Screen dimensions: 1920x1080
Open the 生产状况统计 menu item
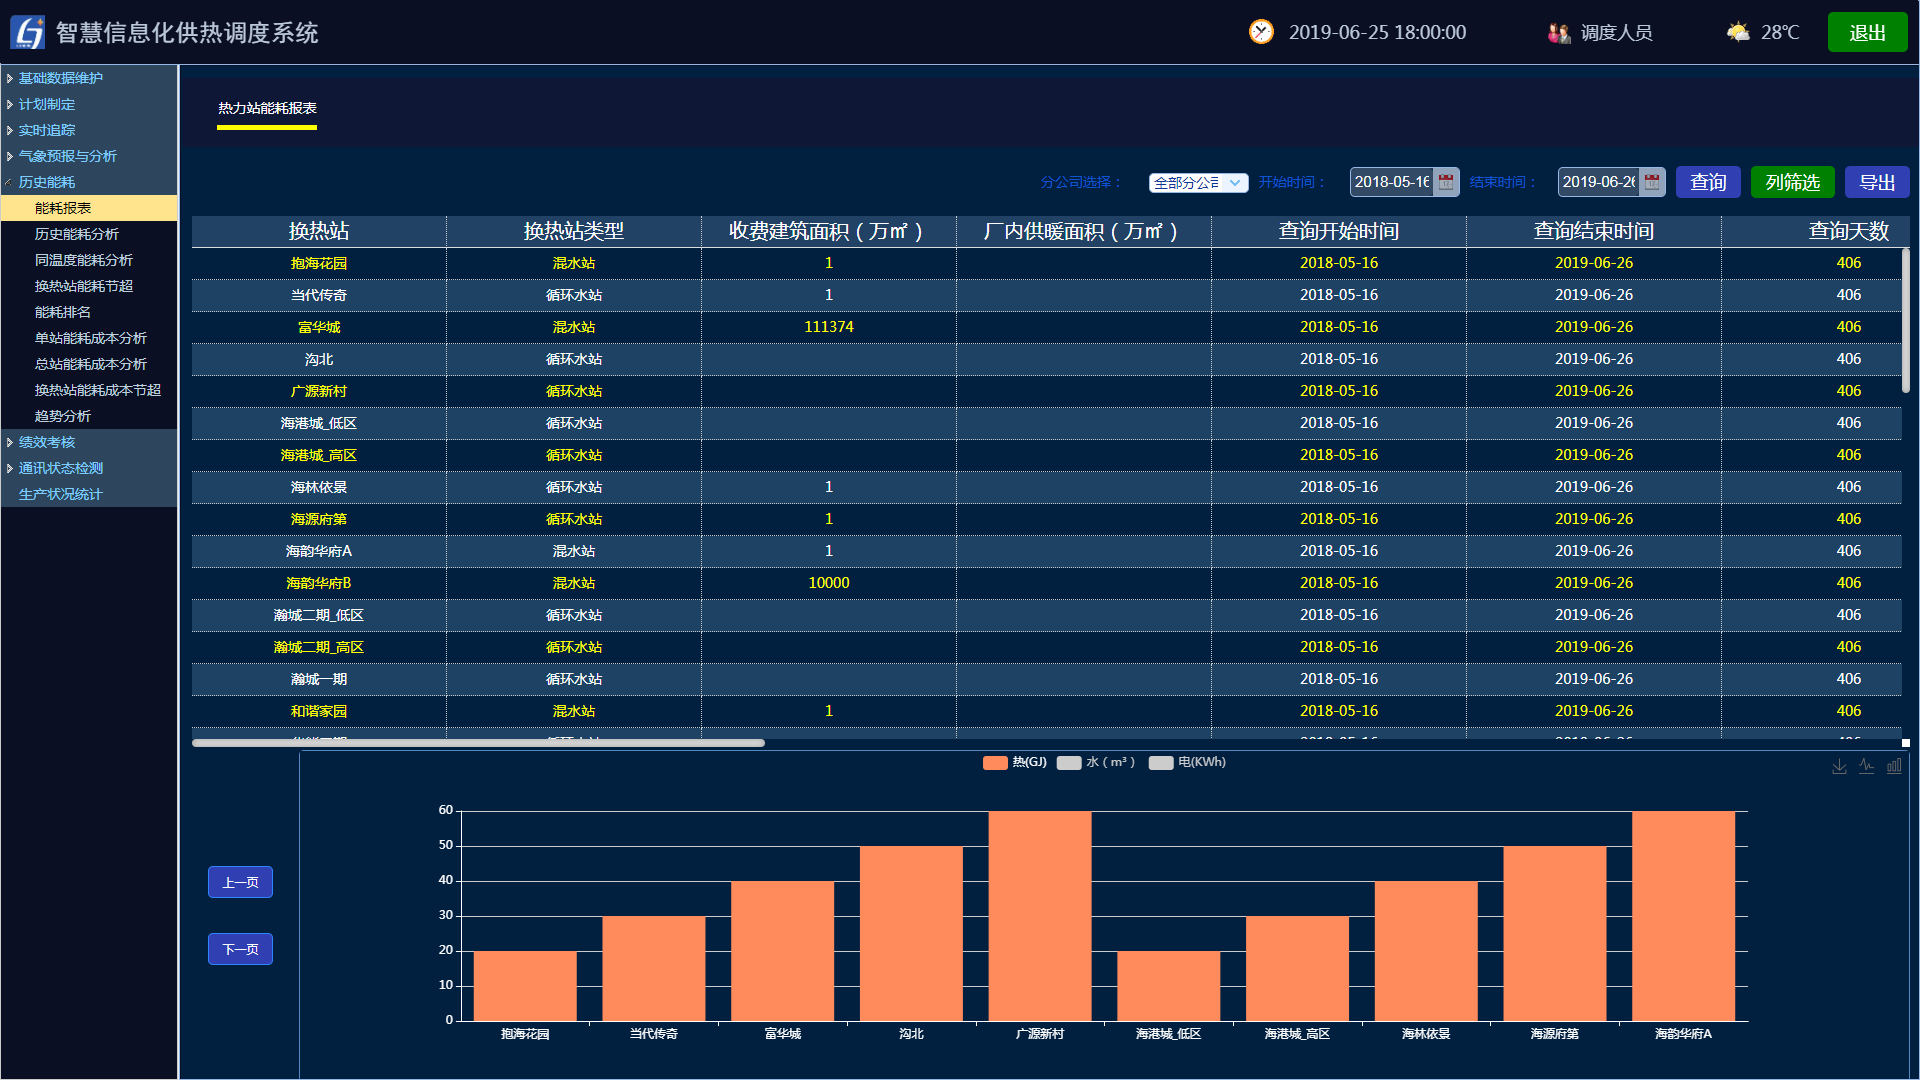(x=89, y=494)
